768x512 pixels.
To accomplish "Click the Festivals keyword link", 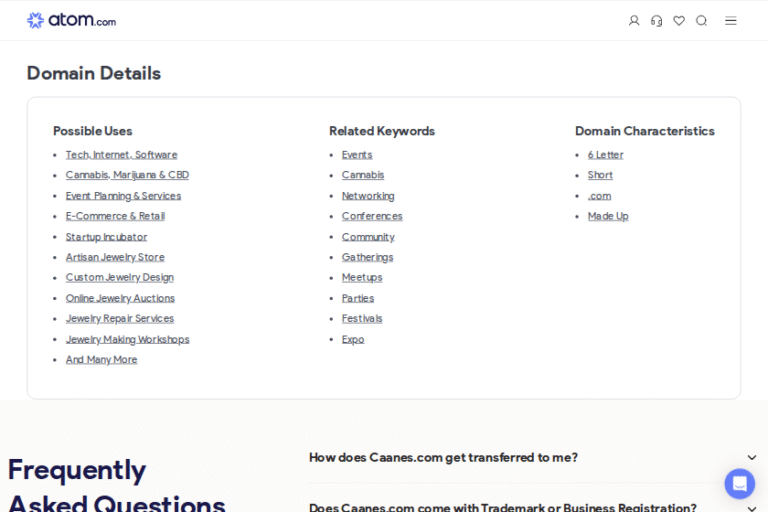I will [362, 319].
